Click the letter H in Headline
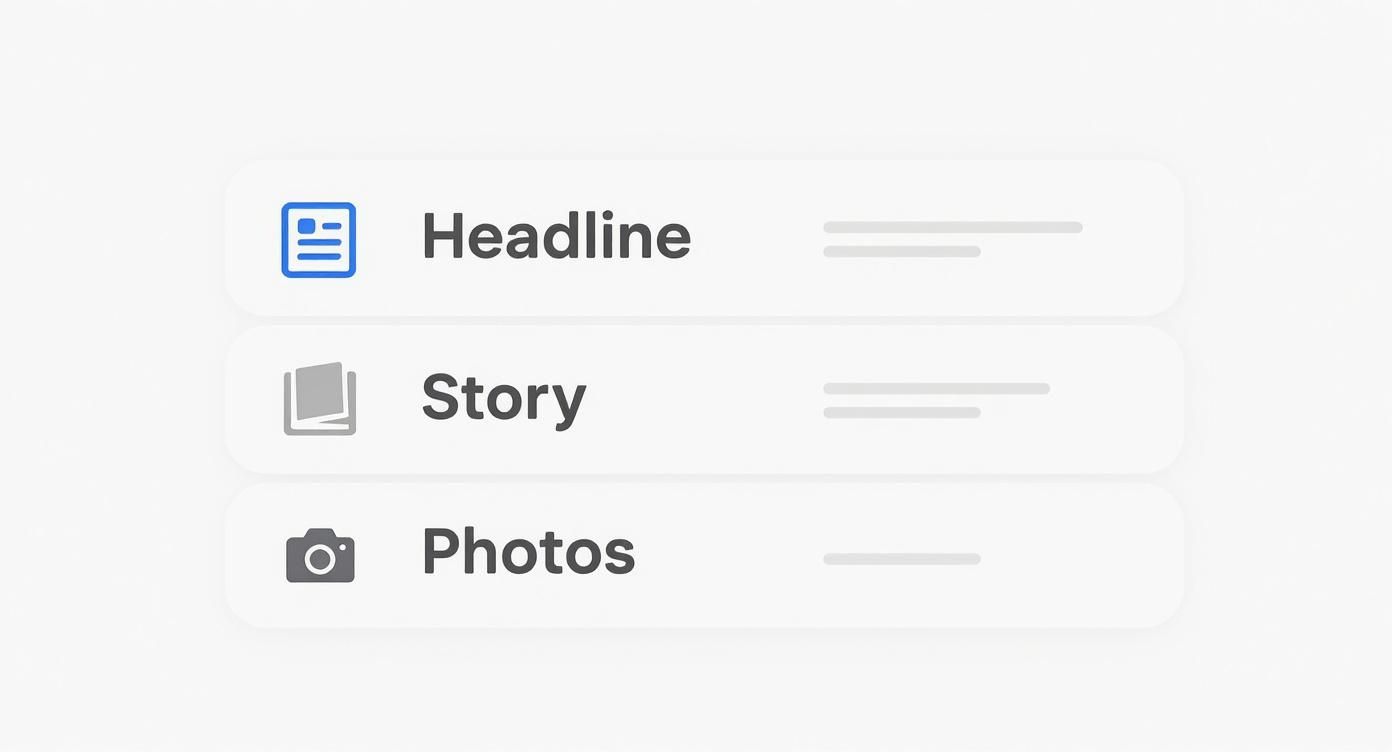The image size is (1392, 752). pos(441,236)
